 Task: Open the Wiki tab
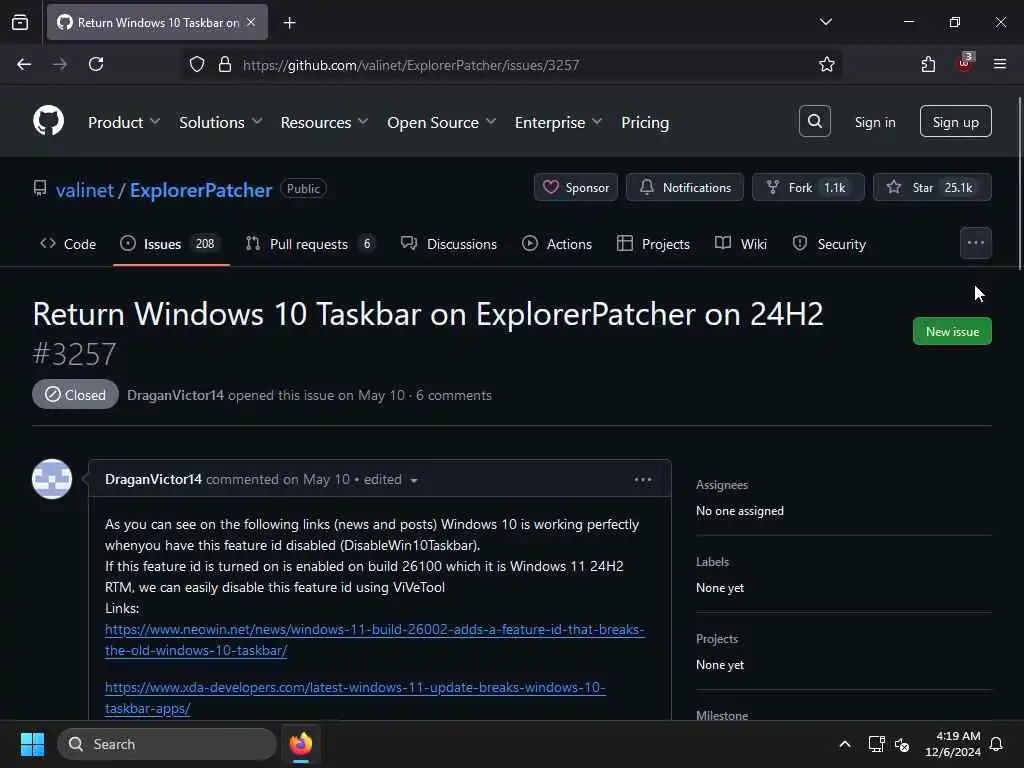[741, 244]
